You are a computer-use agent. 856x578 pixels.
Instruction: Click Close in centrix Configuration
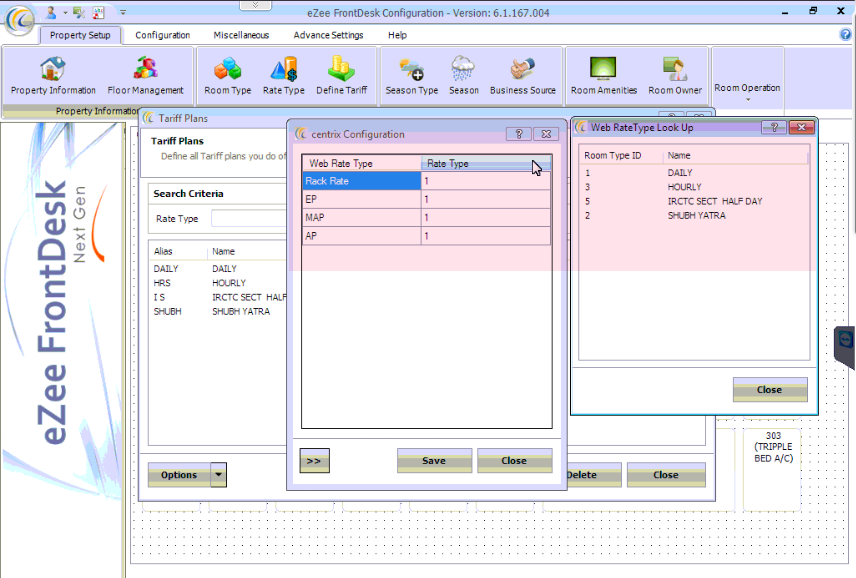click(514, 461)
